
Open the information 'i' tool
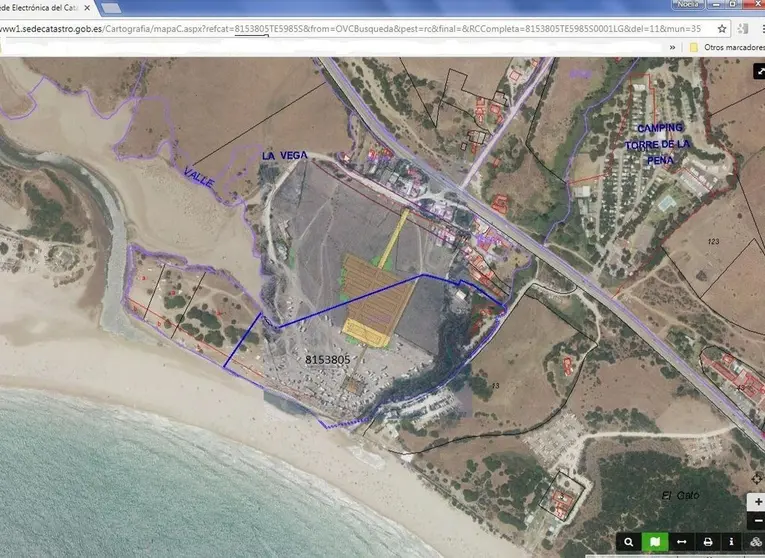[x=731, y=541]
